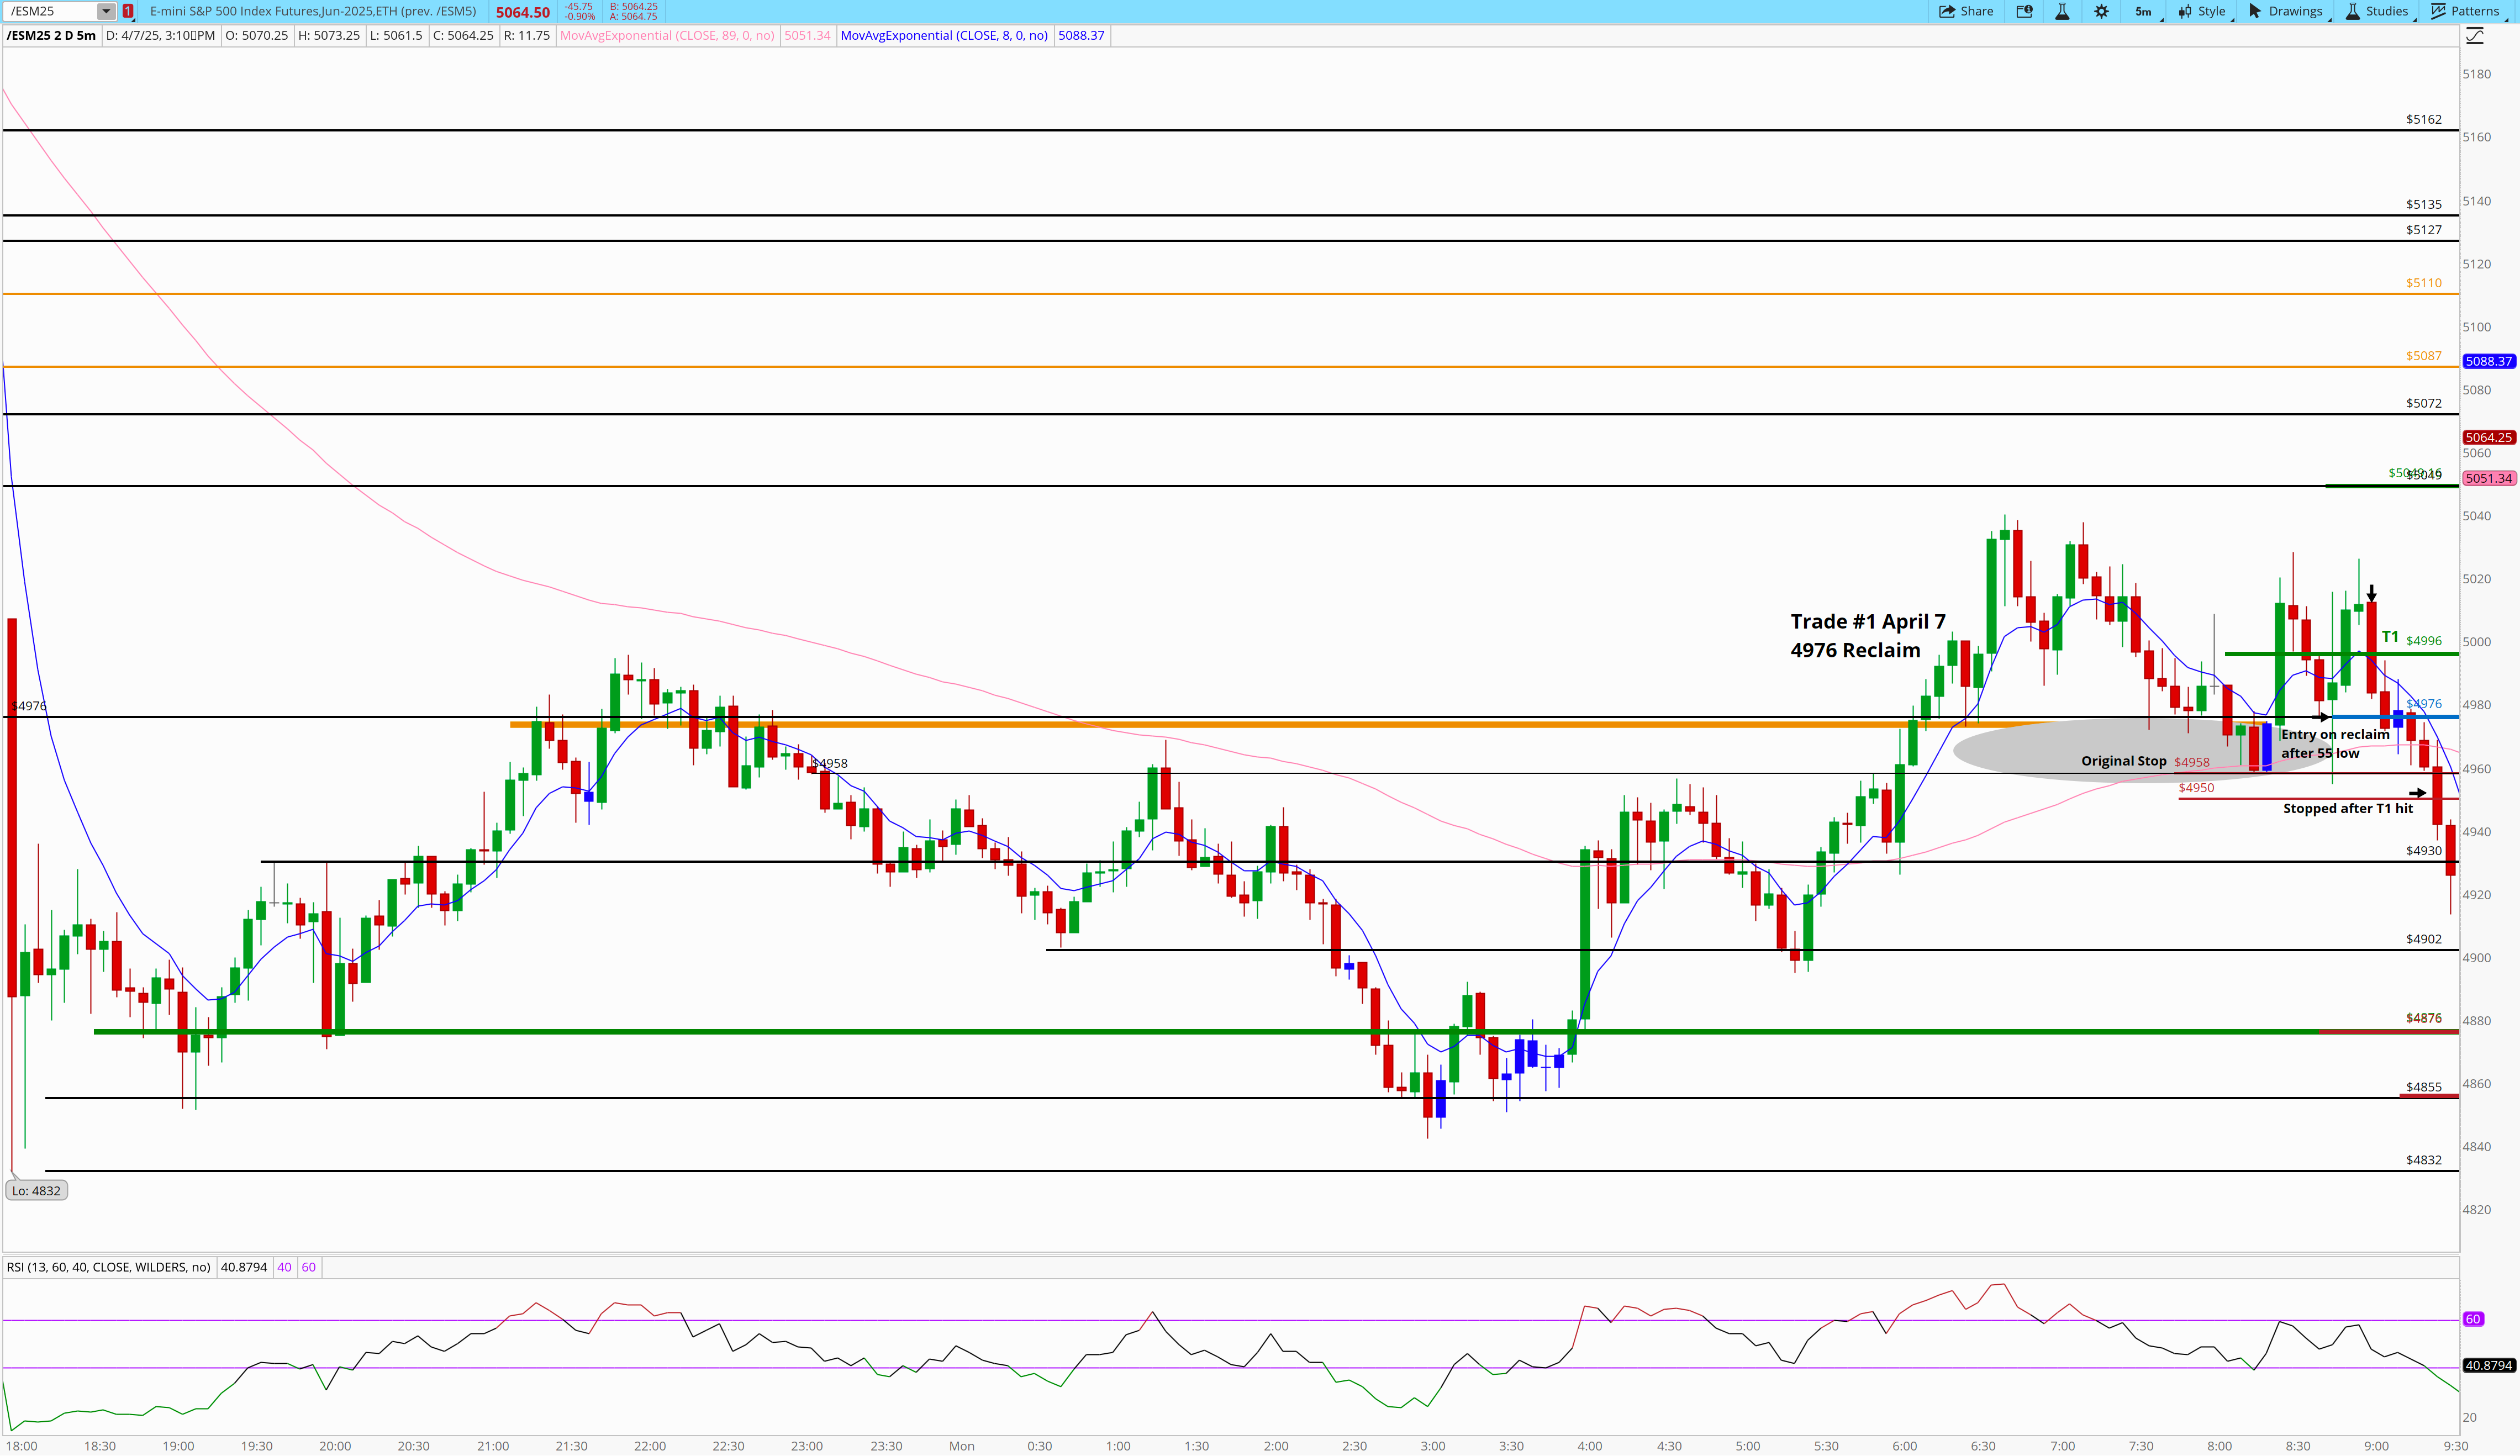
Task: Open chart settings gear icon
Action: pyautogui.click(x=2101, y=11)
